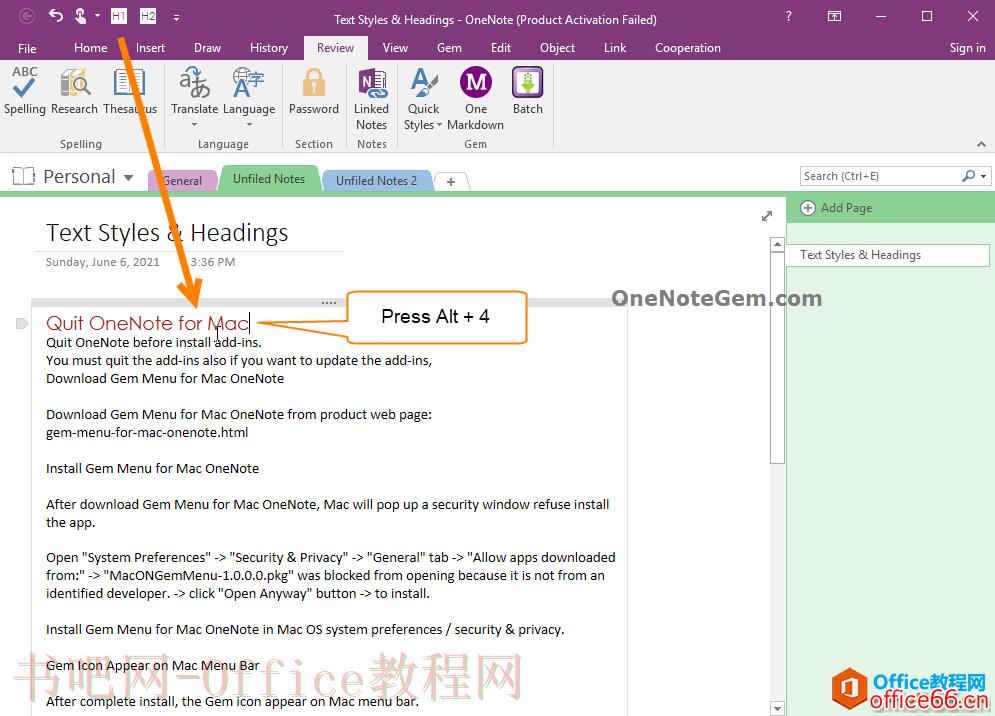Open the Link ribbon tab
The image size is (995, 716).
coord(614,48)
